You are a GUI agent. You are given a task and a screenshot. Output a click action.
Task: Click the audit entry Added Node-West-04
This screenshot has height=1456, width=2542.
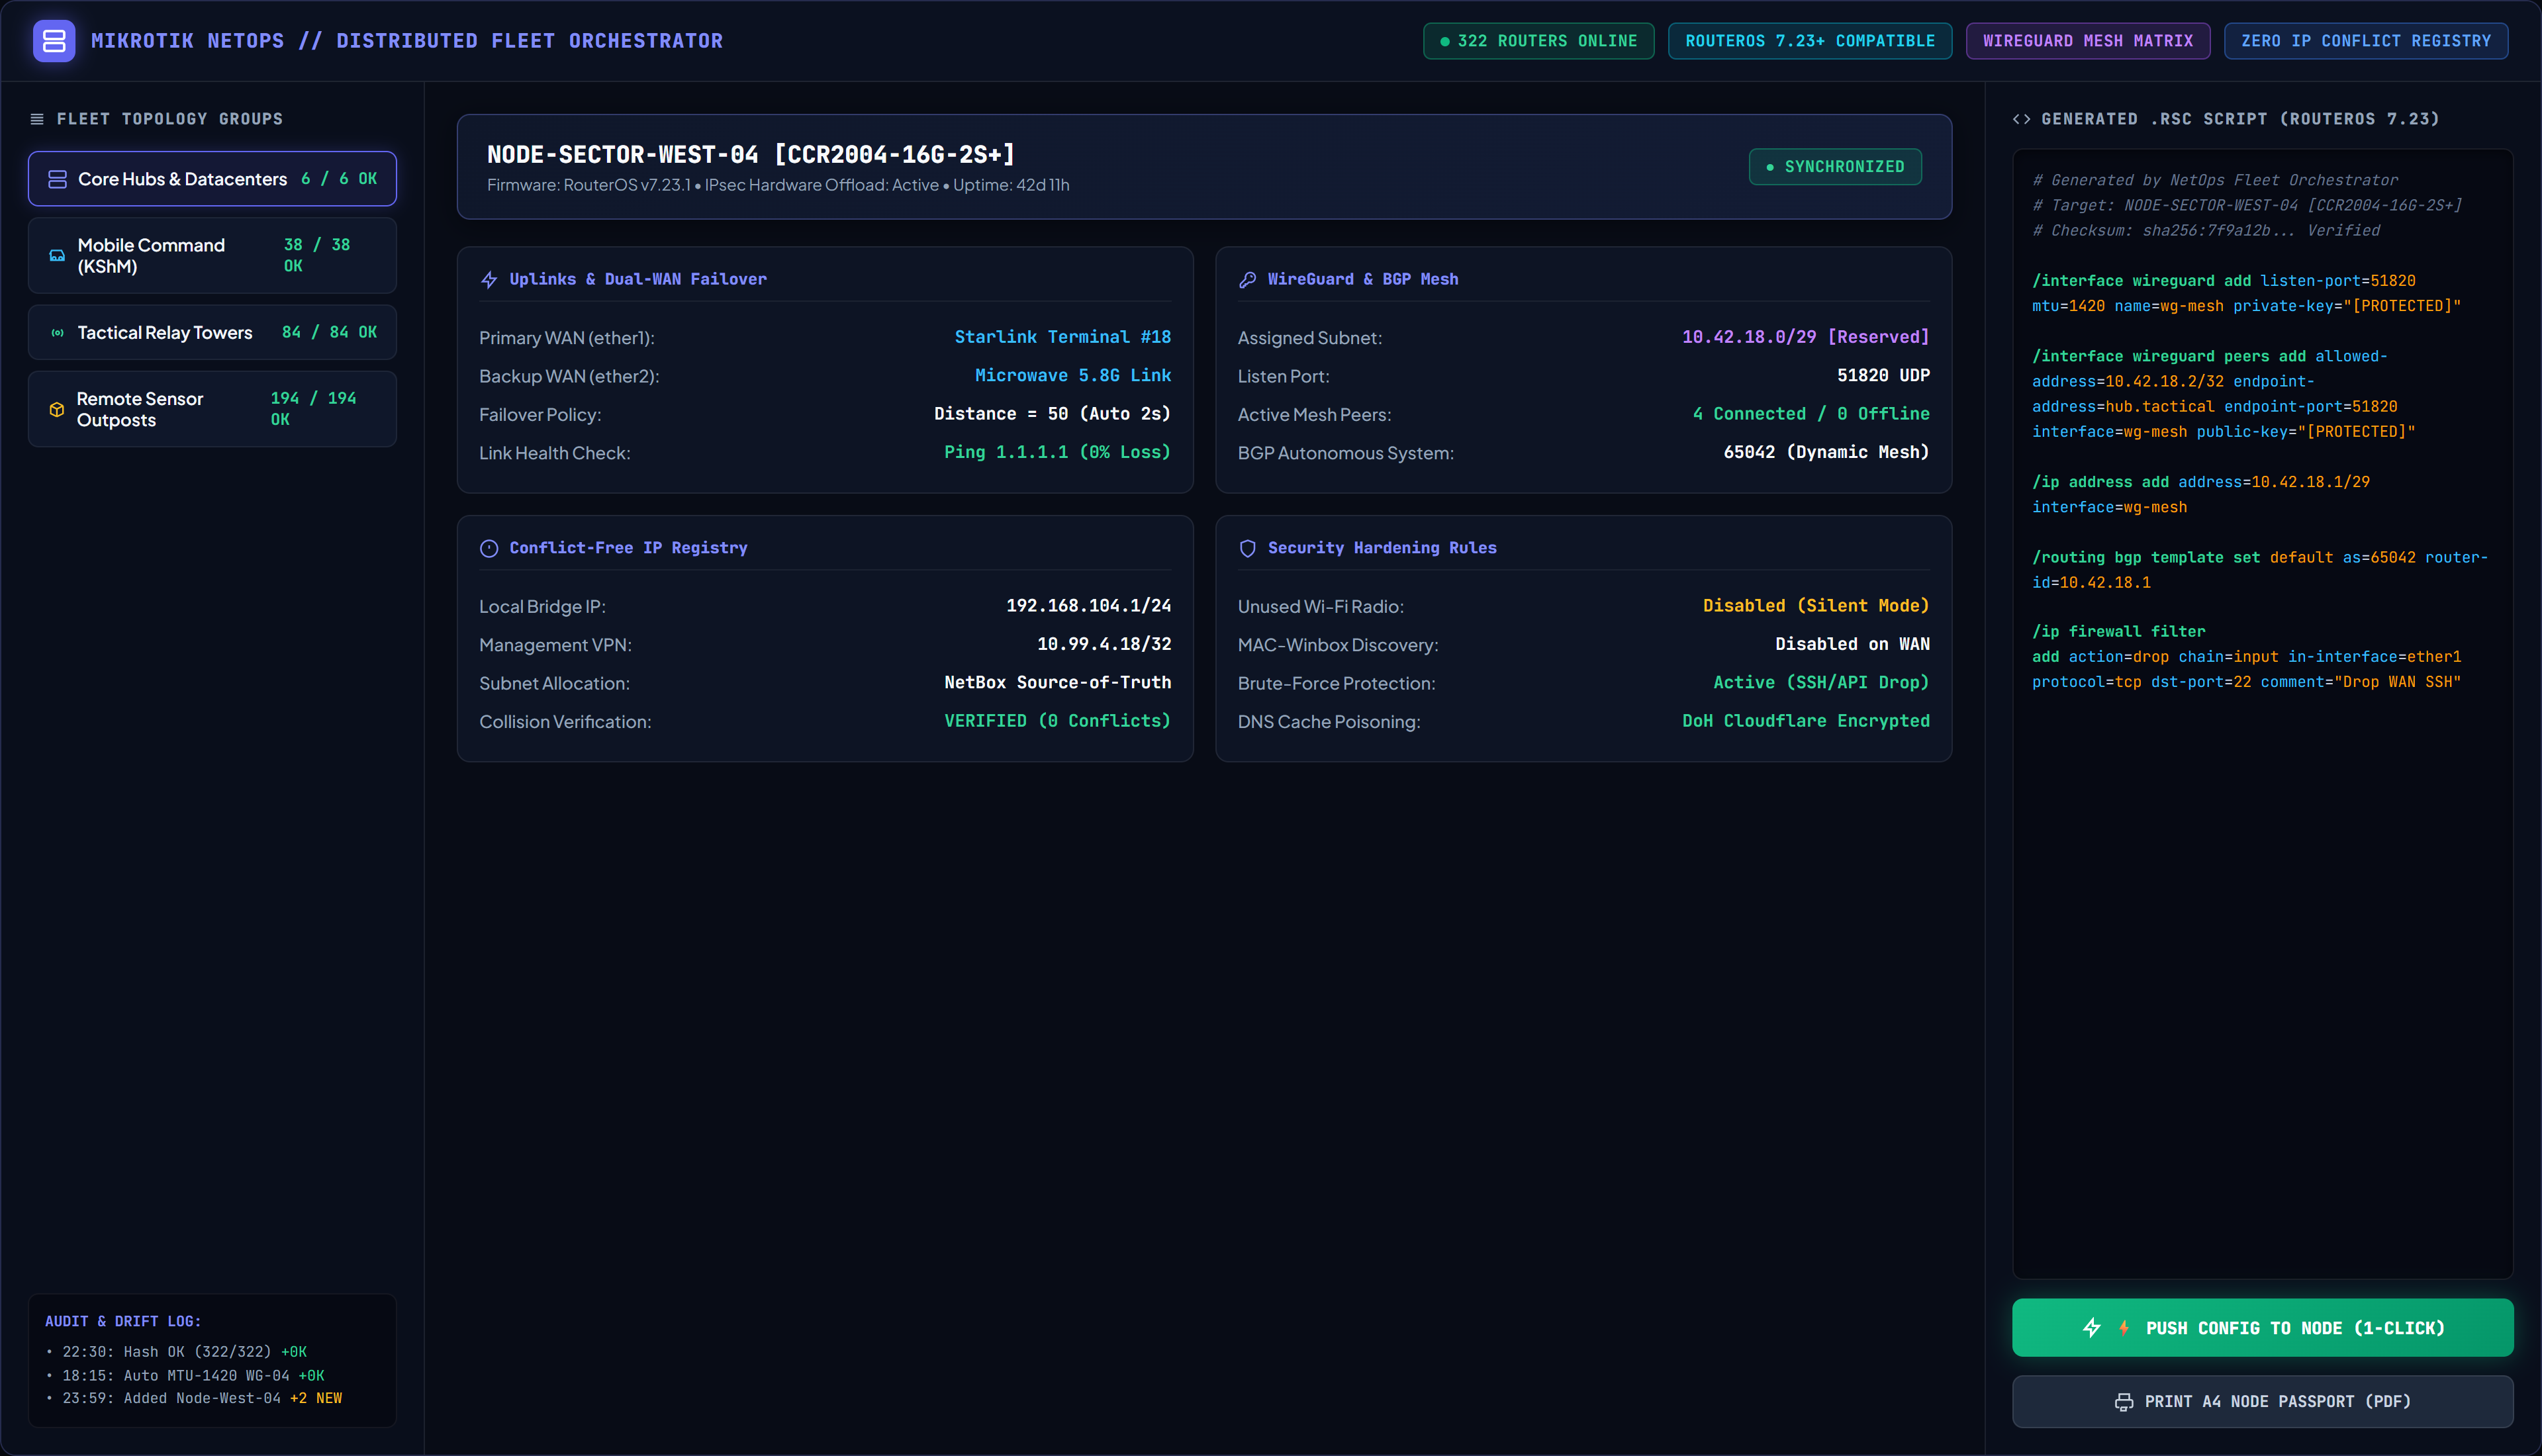coord(194,1399)
